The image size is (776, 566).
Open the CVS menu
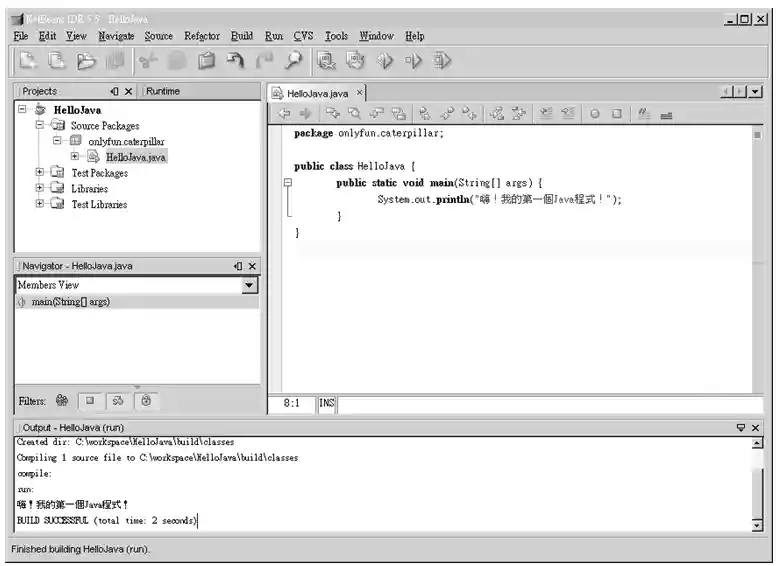point(303,36)
